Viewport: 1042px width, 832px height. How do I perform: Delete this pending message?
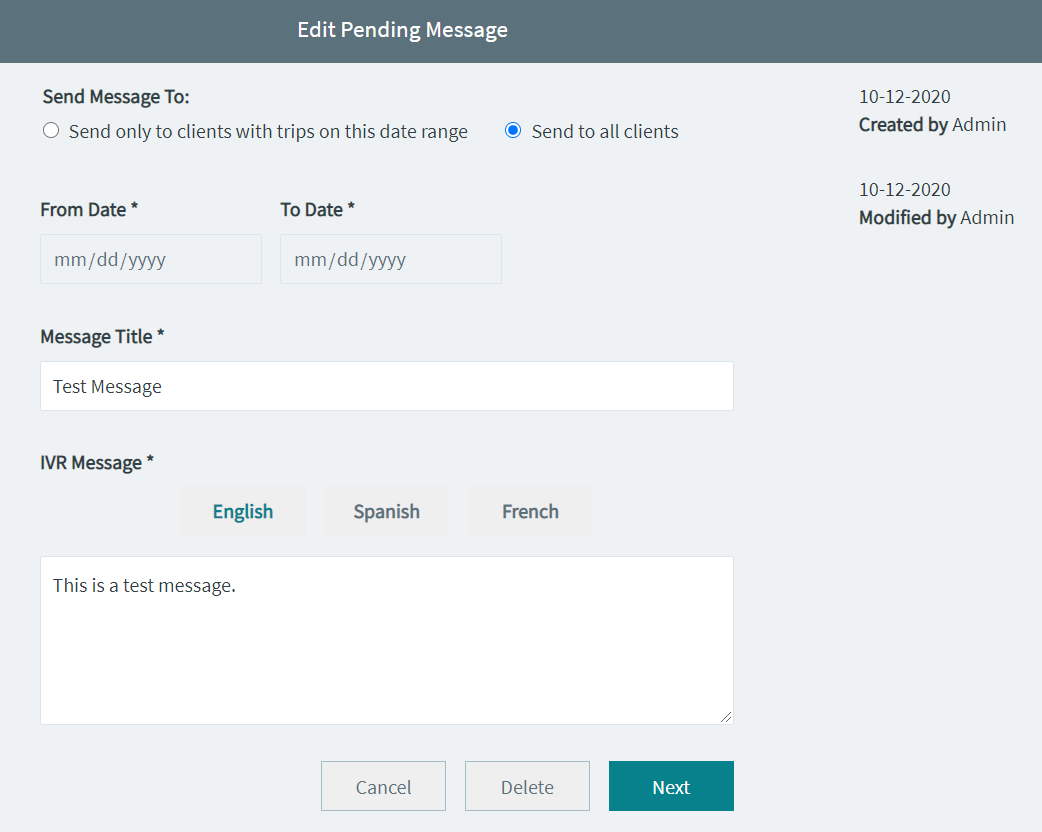coord(527,786)
